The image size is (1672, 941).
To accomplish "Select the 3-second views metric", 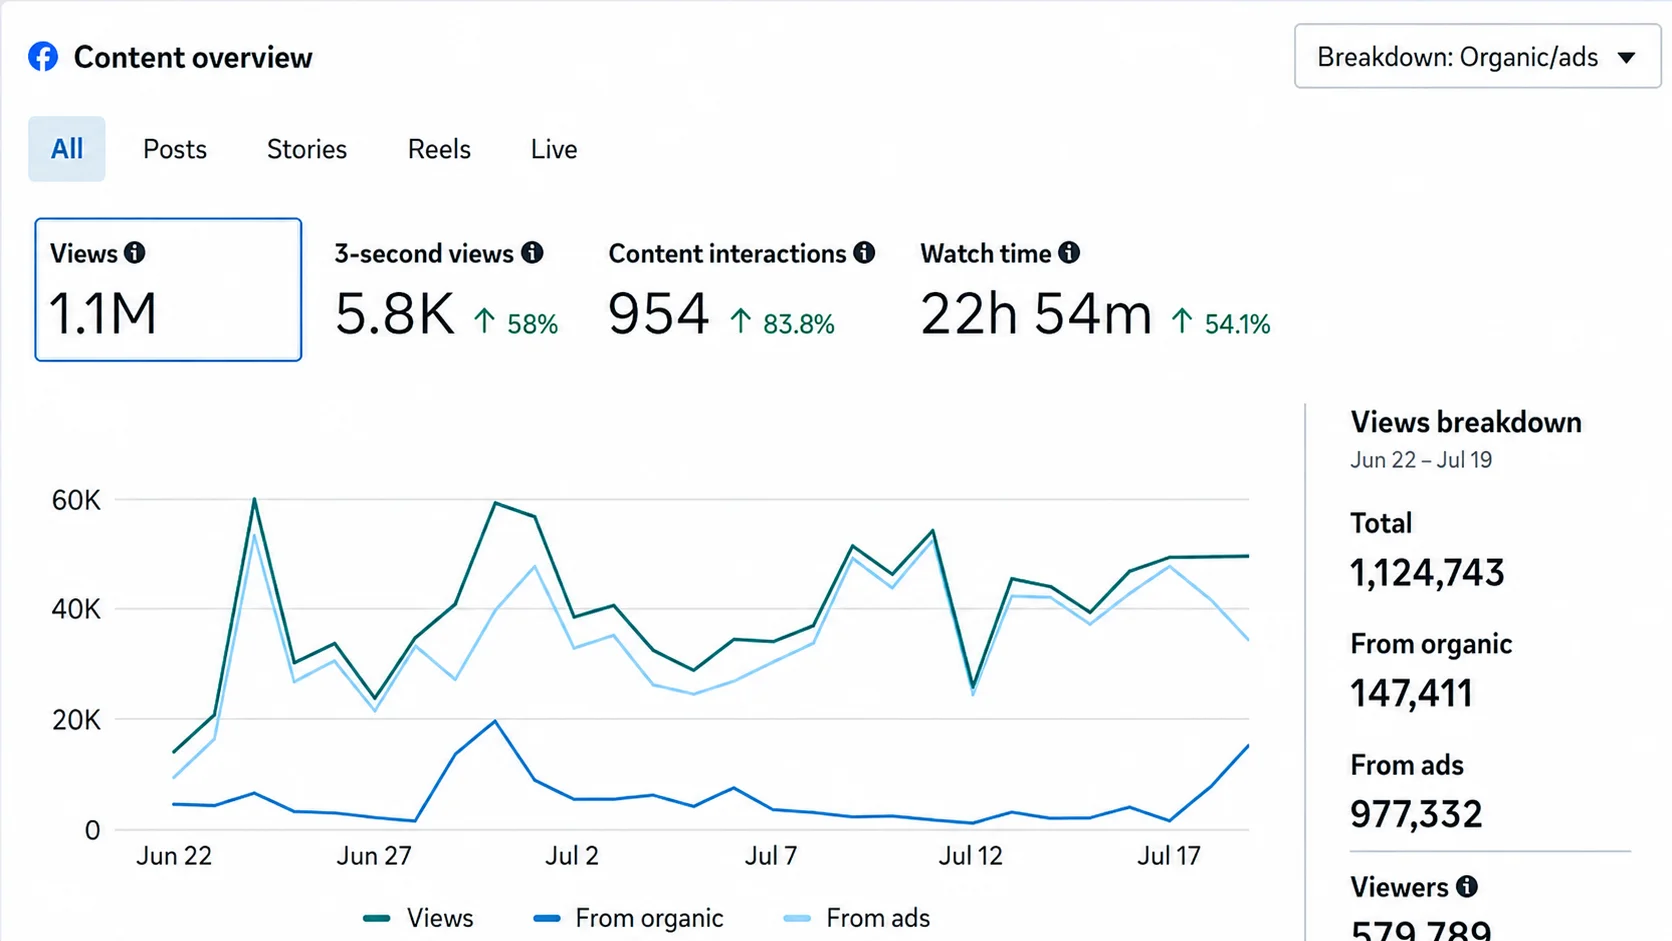I will [x=446, y=290].
